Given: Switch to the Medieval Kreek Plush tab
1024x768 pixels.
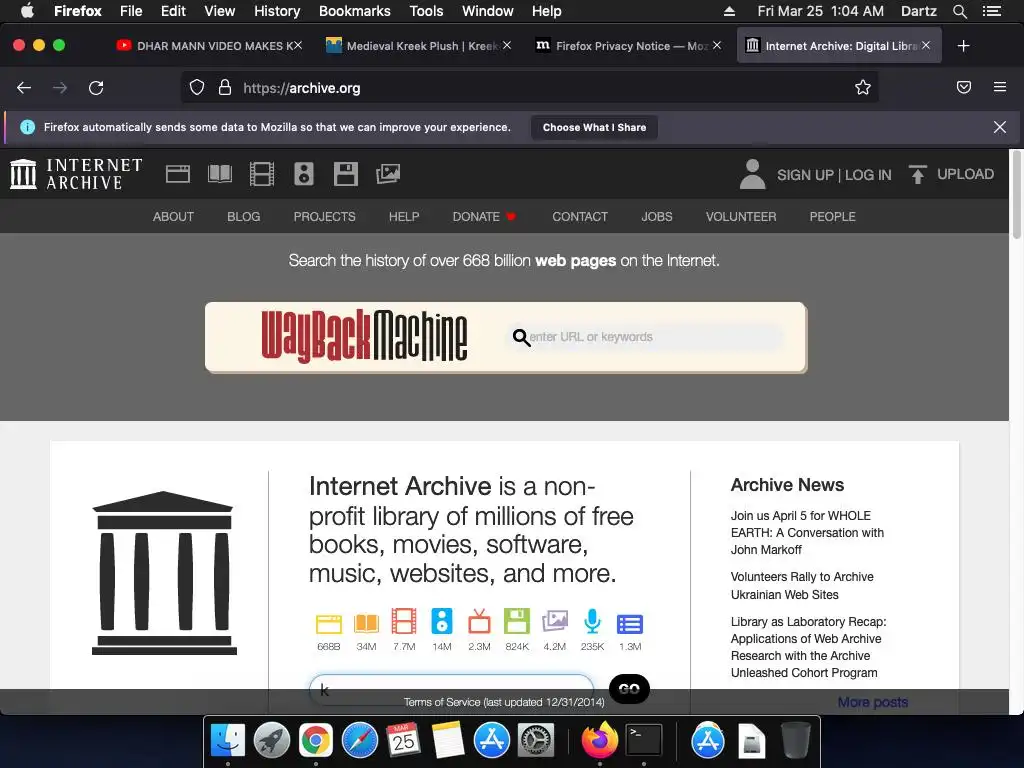Looking at the screenshot, I should [419, 46].
